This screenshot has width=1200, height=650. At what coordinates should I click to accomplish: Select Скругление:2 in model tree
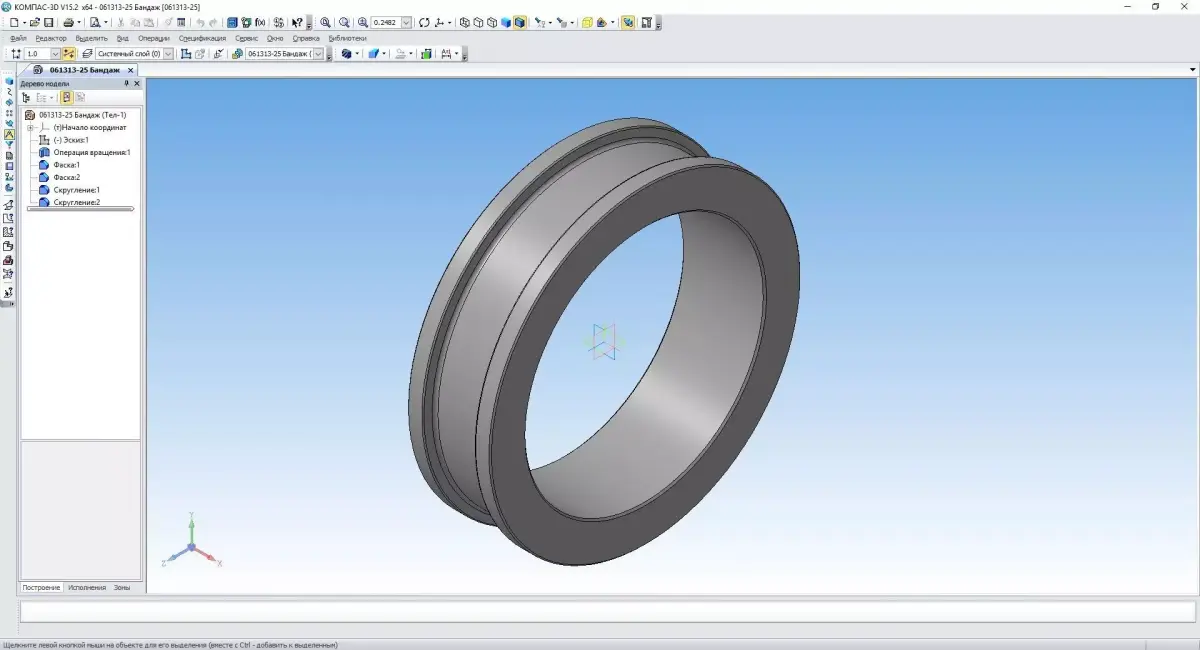pyautogui.click(x=77, y=202)
